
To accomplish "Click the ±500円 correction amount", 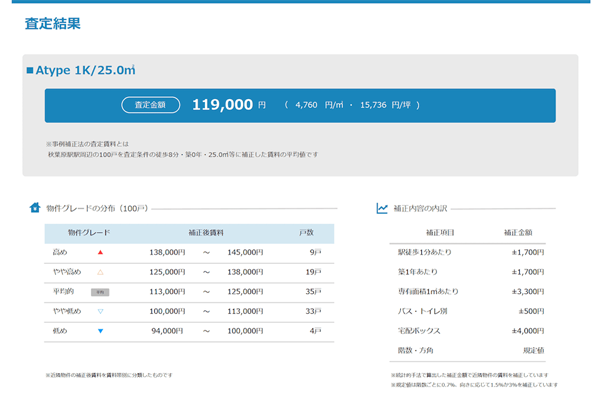I will click(531, 311).
